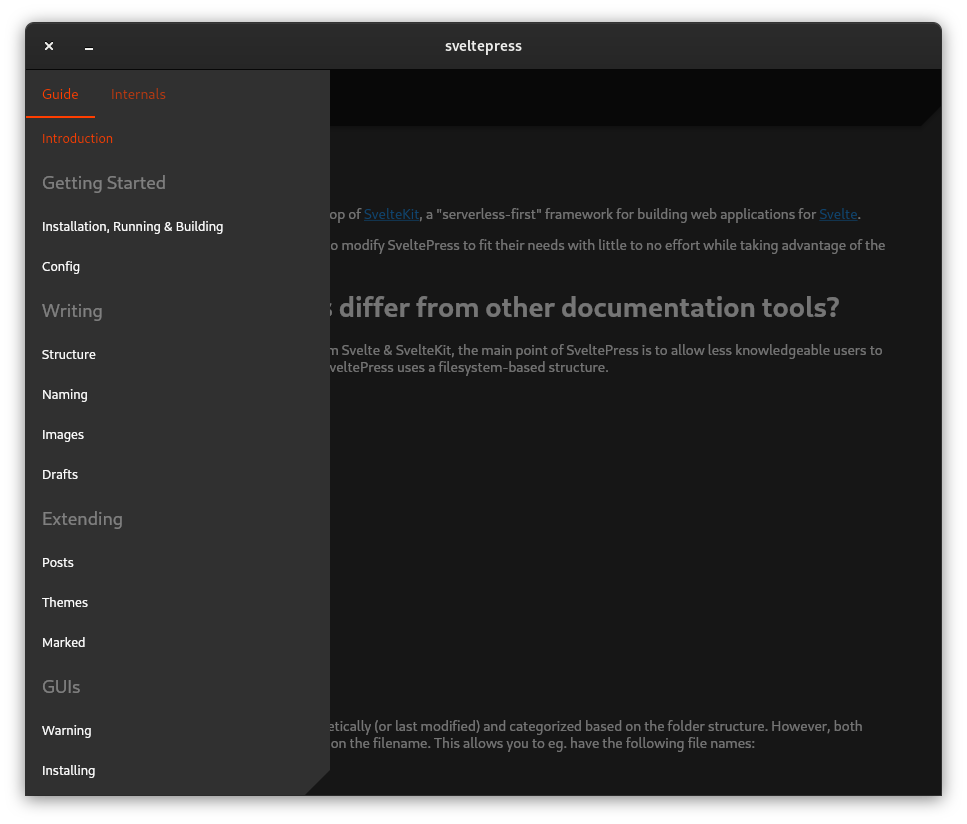Open Installation, Running & Building page

133,227
